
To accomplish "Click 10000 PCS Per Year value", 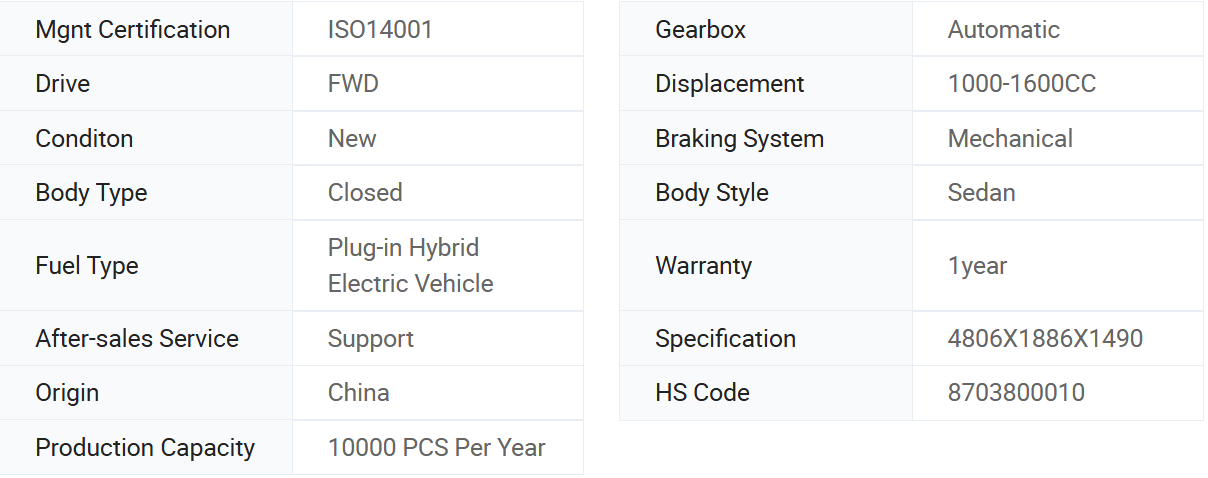I will (x=437, y=447).
